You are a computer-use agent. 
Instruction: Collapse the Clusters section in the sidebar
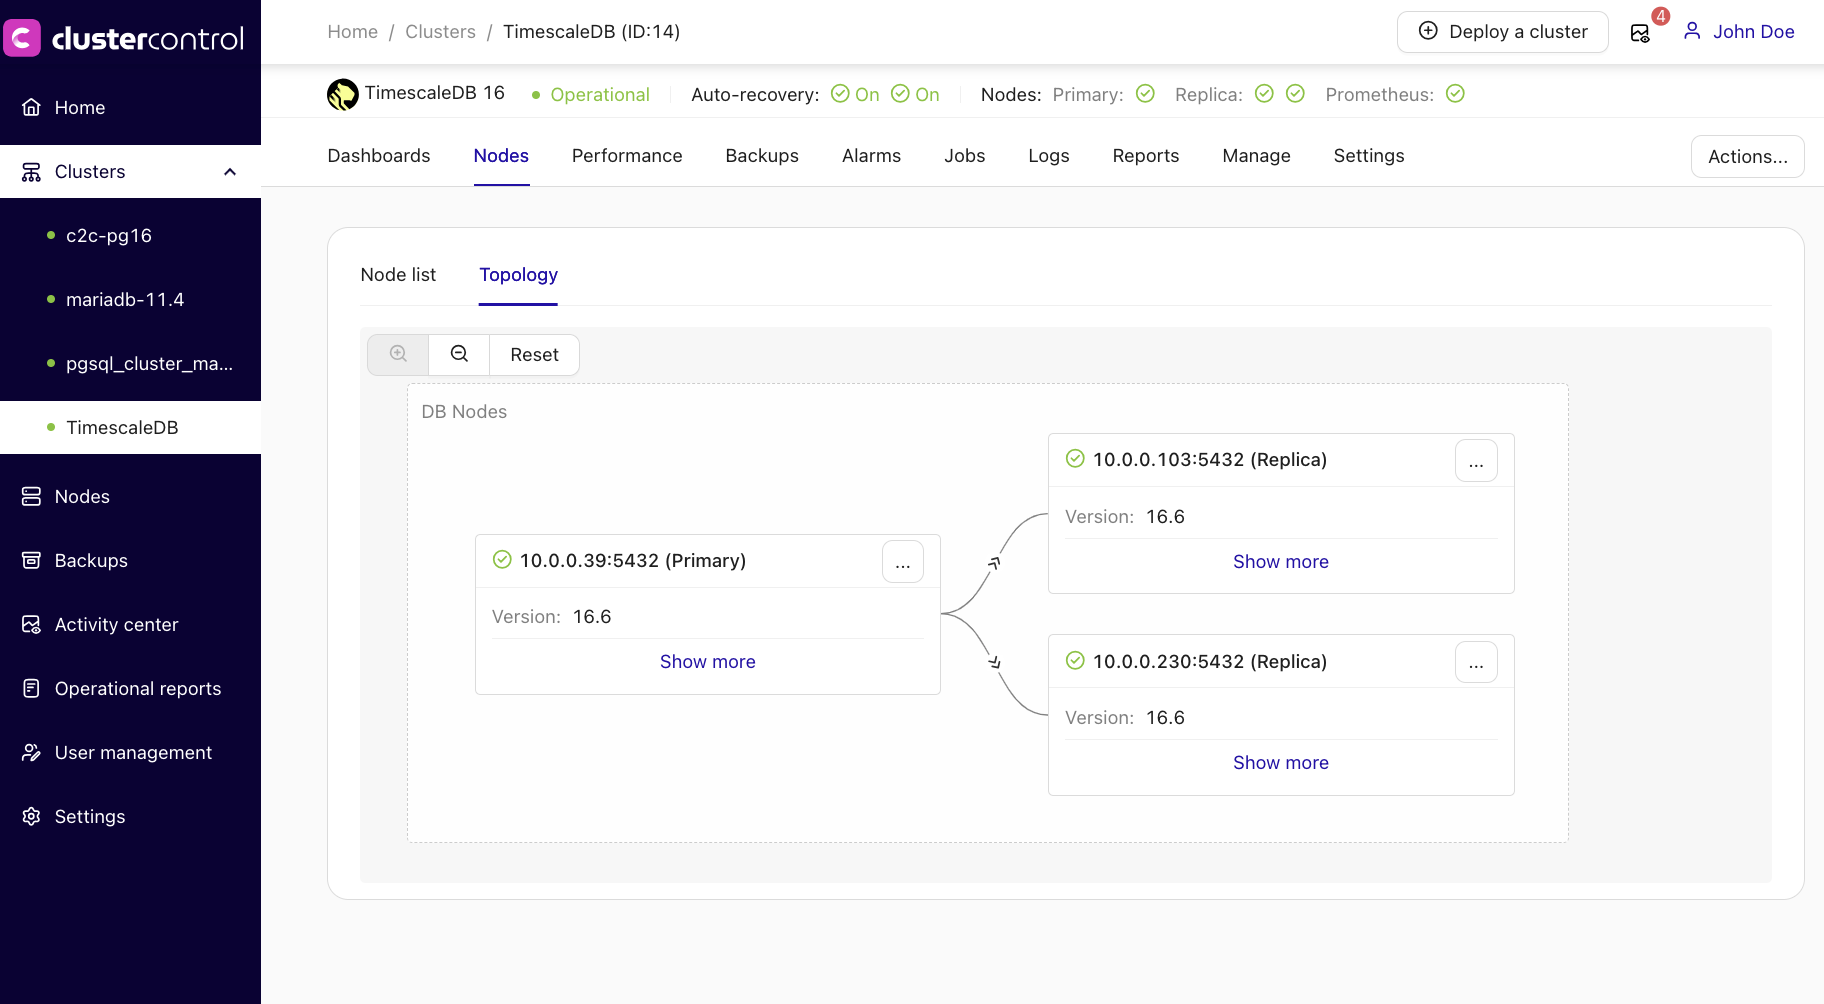[x=229, y=171]
